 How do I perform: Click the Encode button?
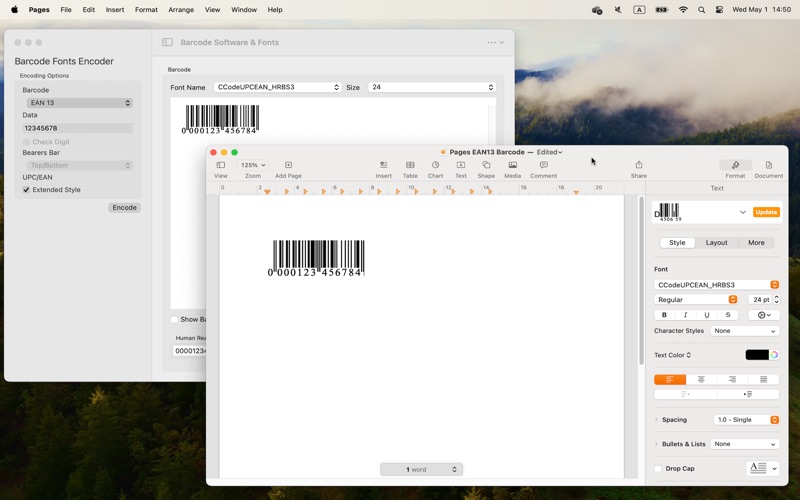[x=124, y=208]
